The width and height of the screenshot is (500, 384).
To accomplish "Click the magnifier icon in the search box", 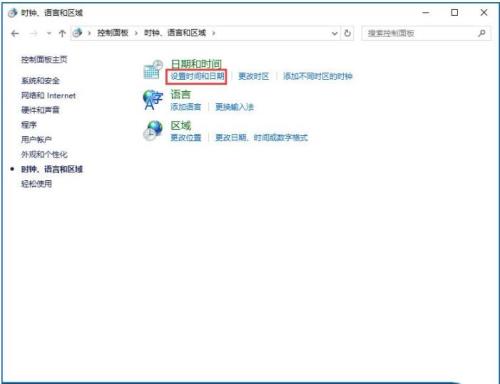I will click(x=482, y=33).
